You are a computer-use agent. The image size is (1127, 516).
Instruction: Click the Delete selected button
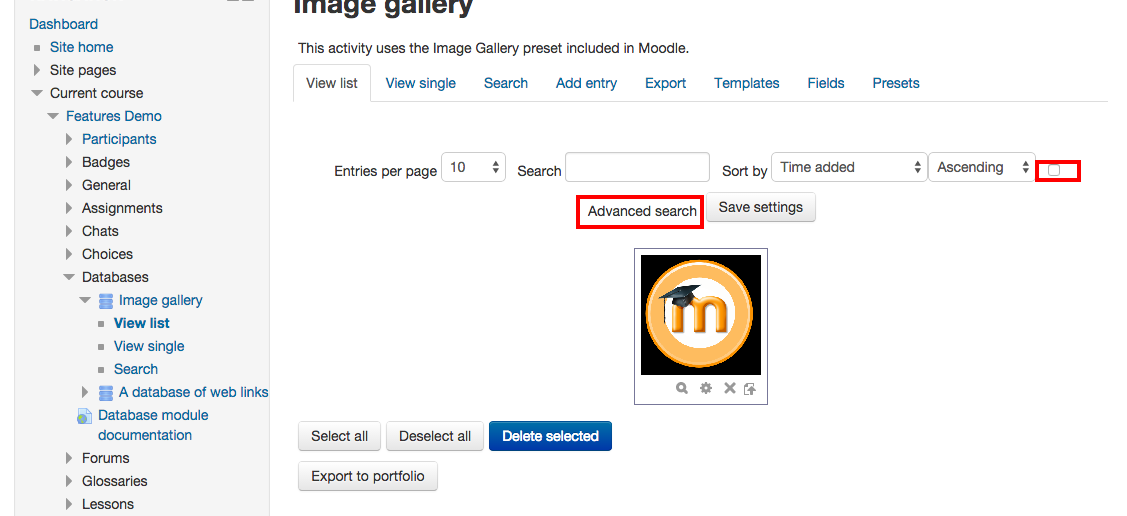click(550, 436)
